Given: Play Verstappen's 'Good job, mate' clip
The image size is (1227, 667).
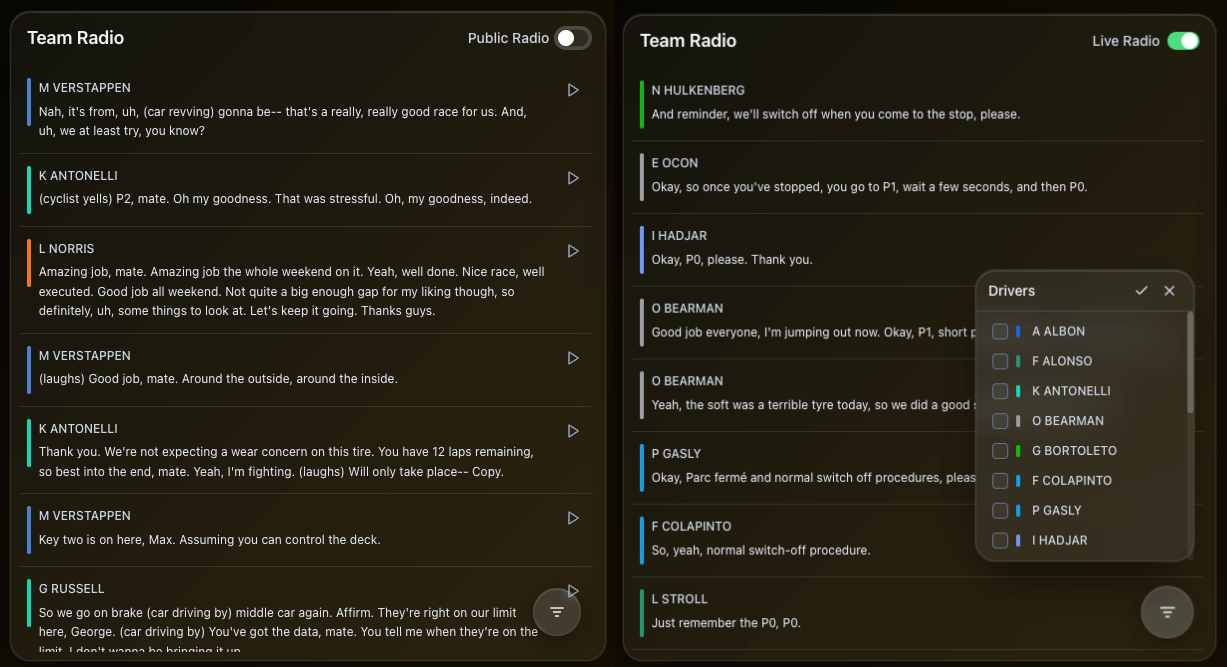Looking at the screenshot, I should point(573,358).
